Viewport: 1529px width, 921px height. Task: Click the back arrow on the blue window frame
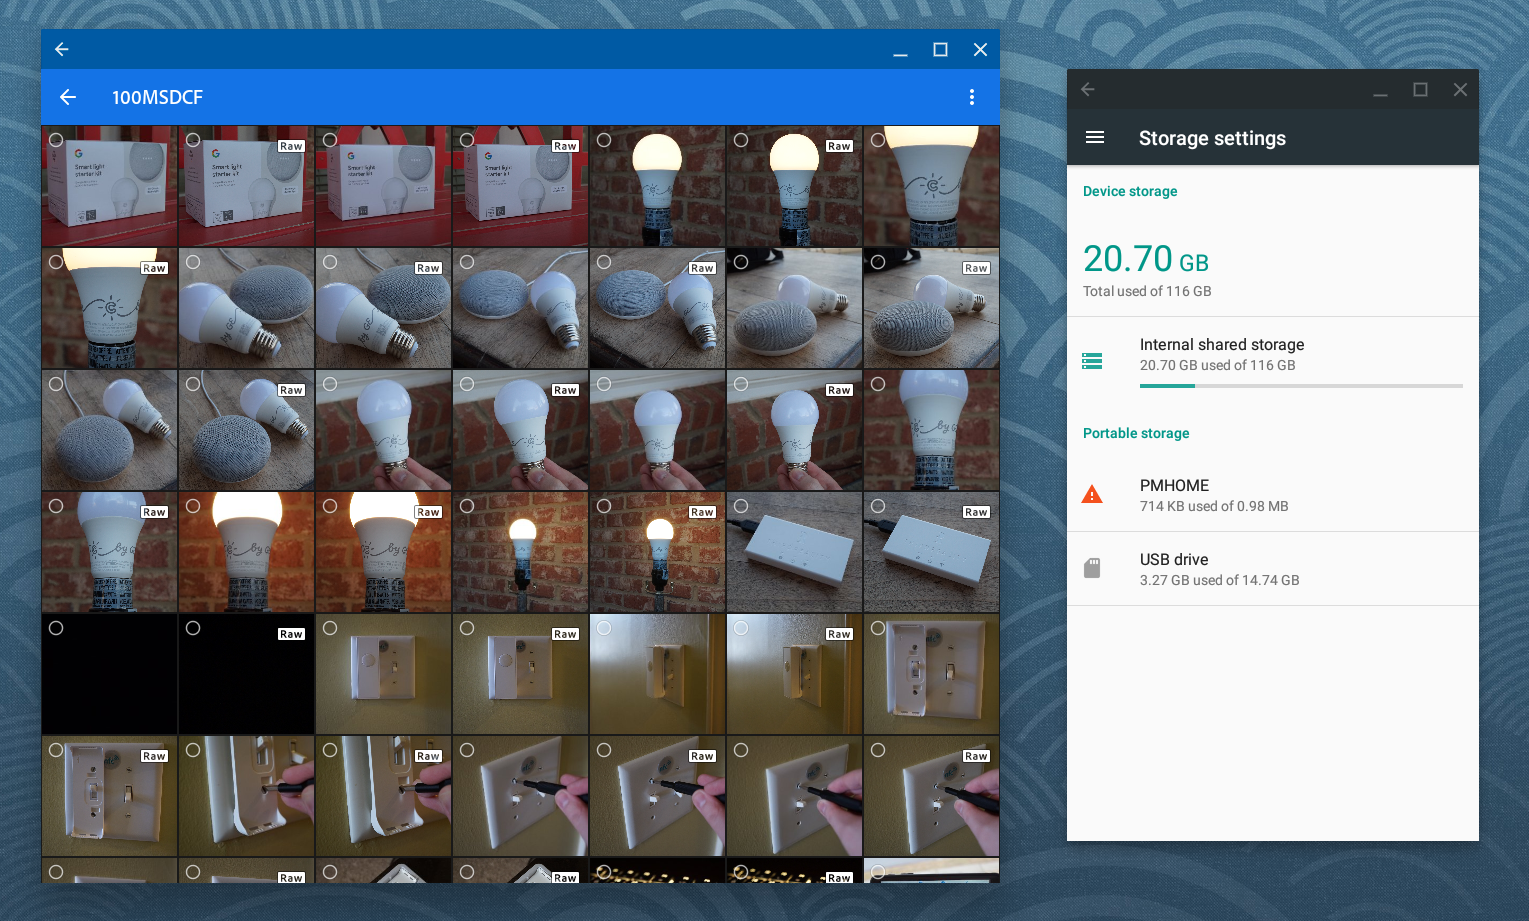[61, 49]
